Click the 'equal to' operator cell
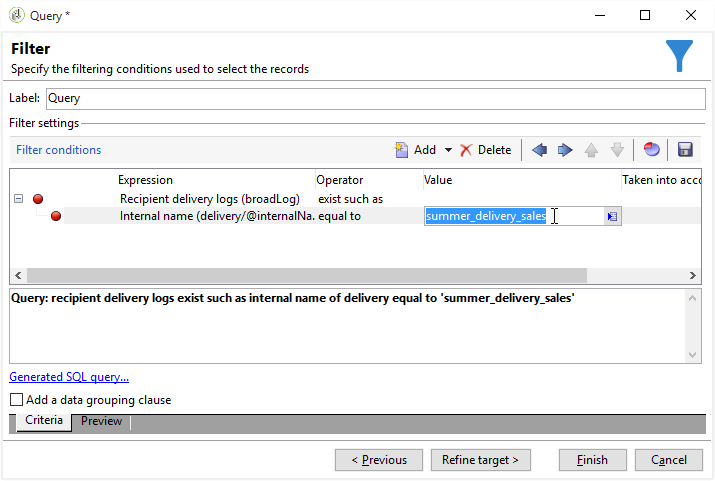 point(339,216)
